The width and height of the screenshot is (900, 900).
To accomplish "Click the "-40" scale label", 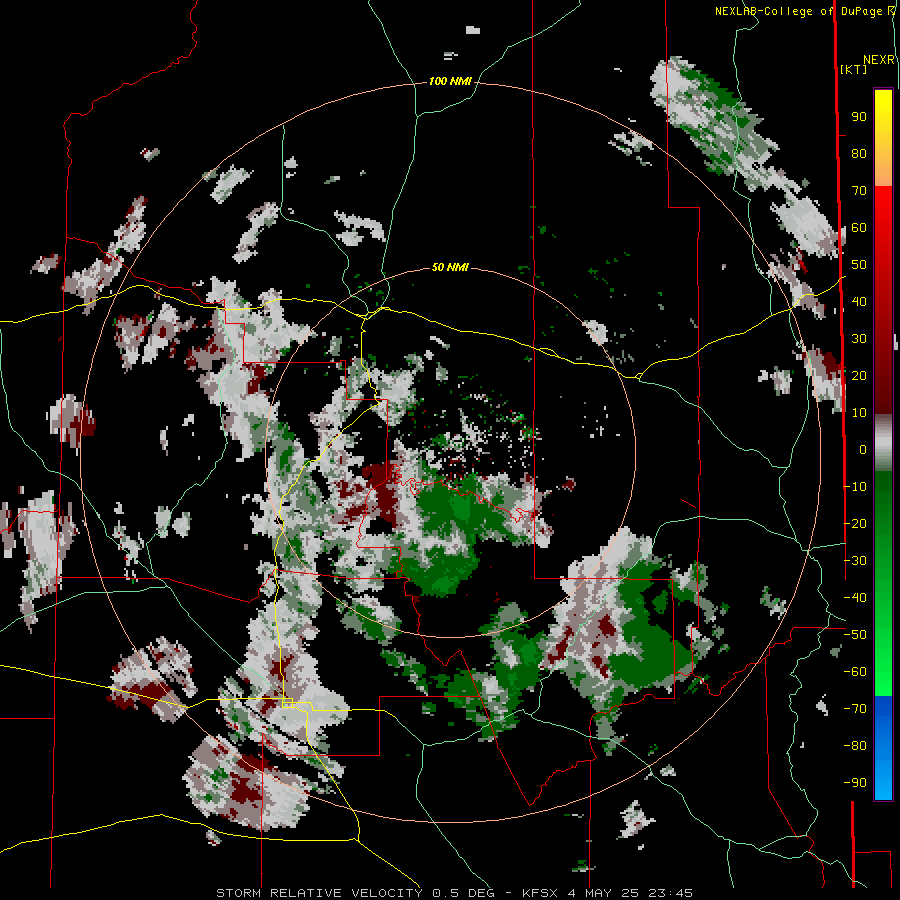I will coord(855,598).
